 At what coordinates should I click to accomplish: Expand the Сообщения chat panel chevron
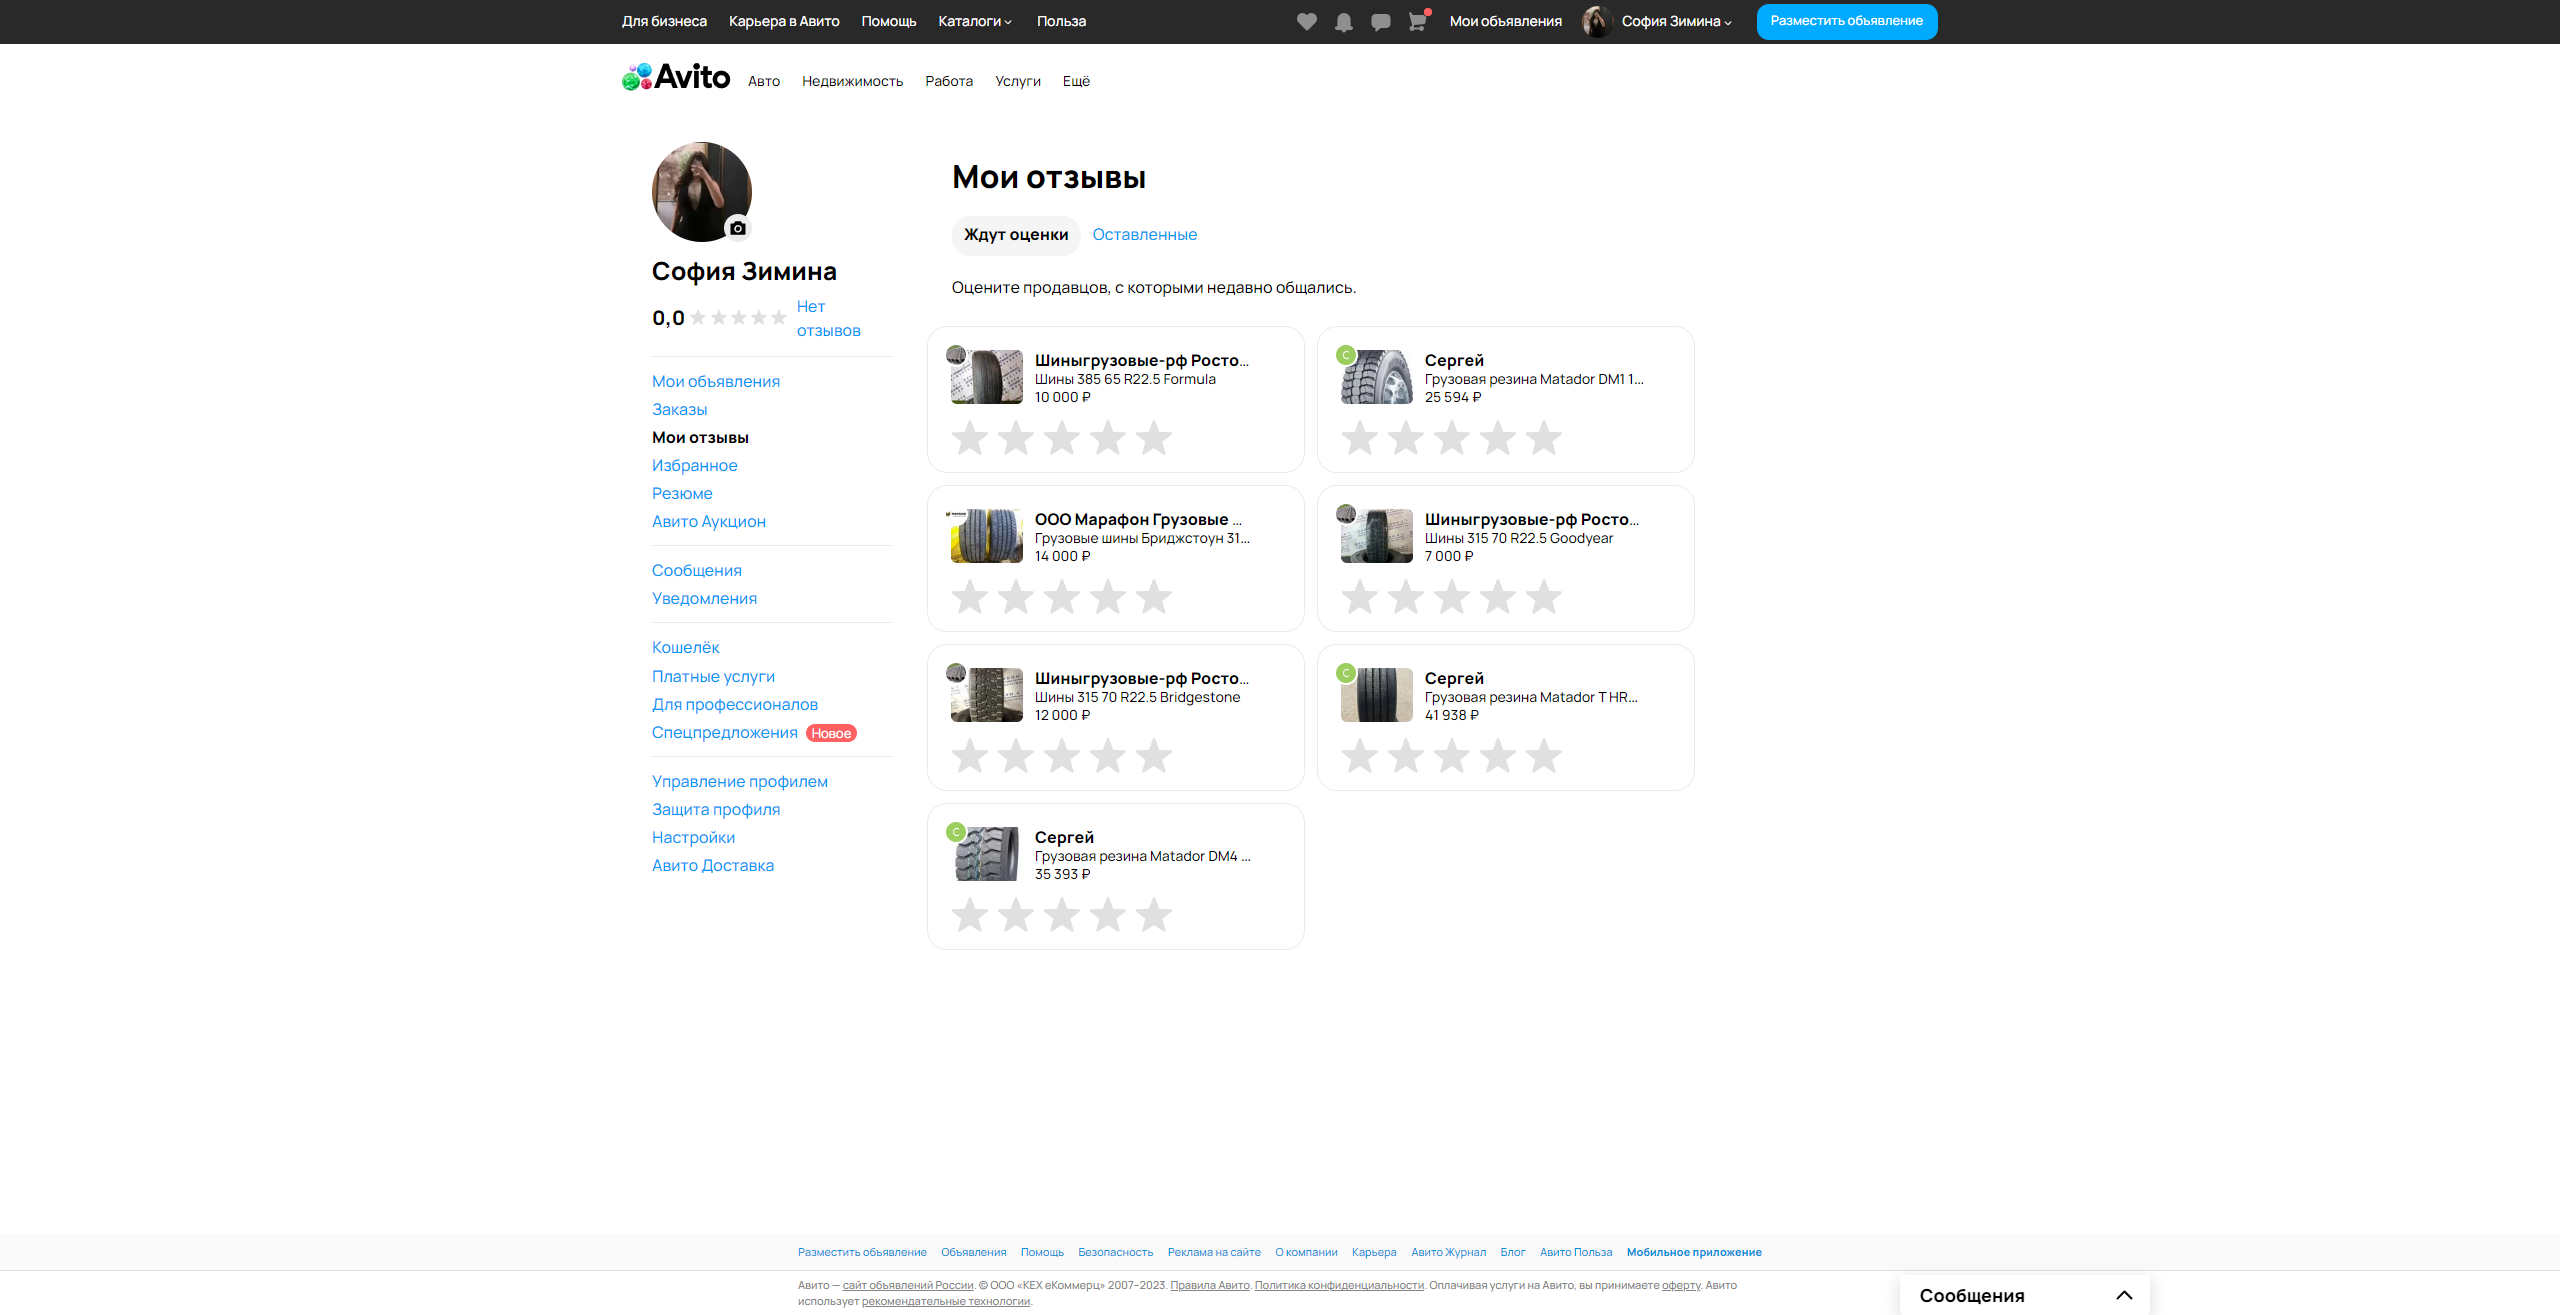coord(2124,1295)
